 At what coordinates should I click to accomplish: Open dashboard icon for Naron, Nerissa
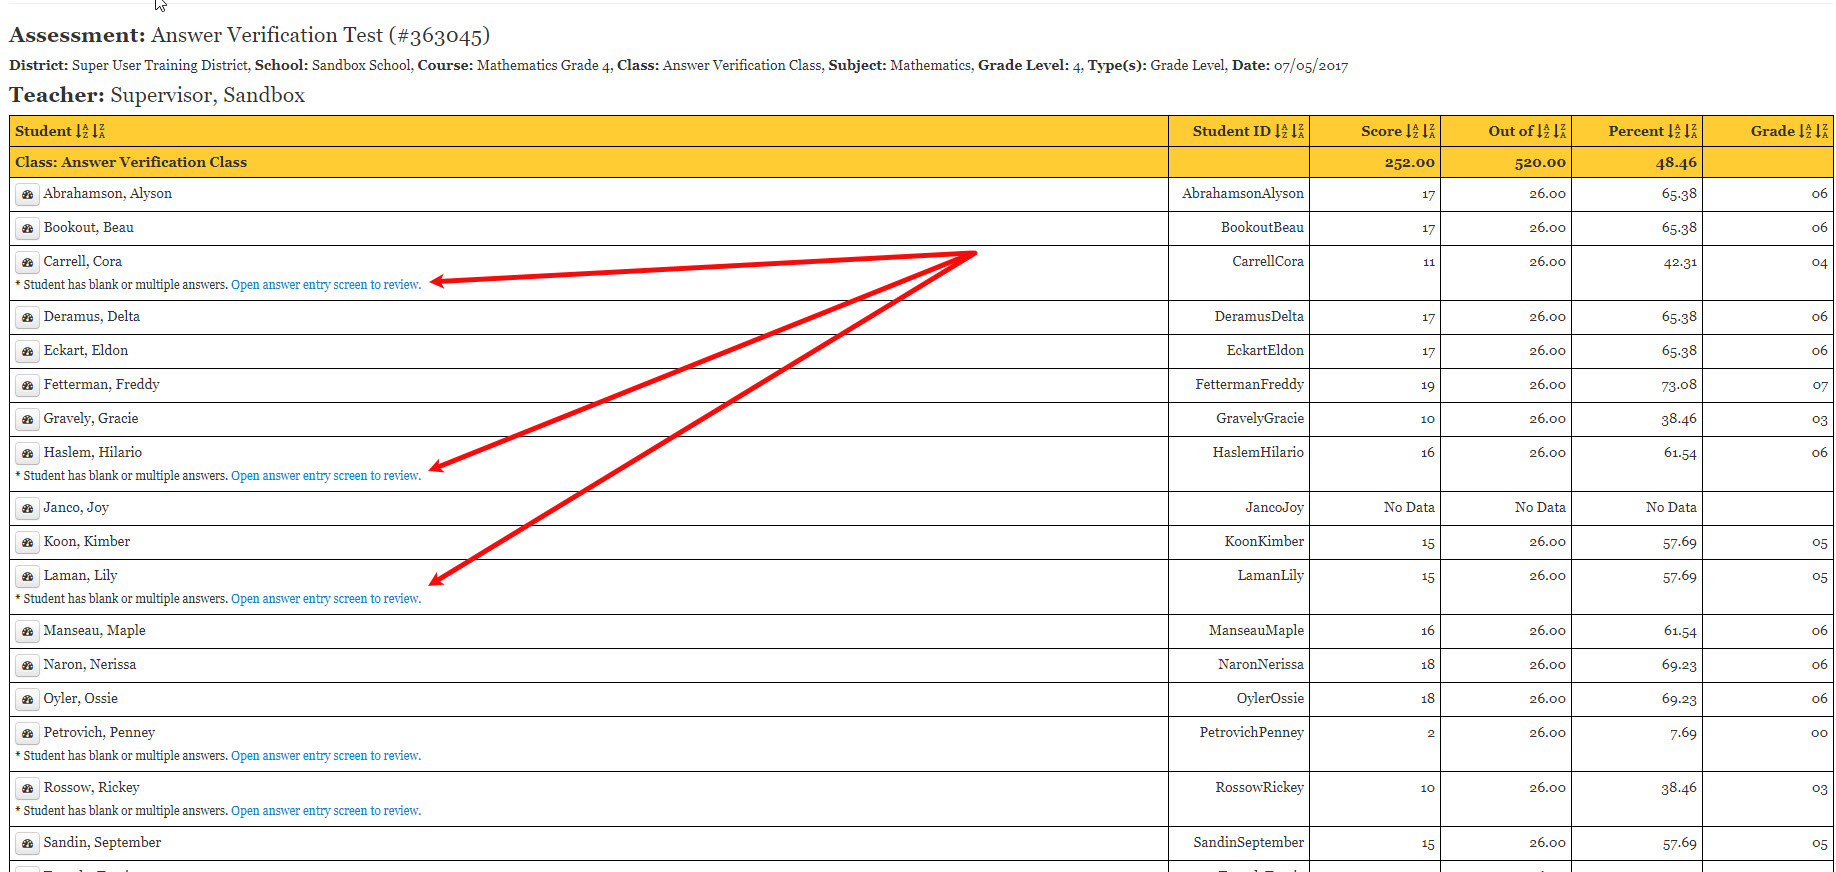(x=28, y=665)
